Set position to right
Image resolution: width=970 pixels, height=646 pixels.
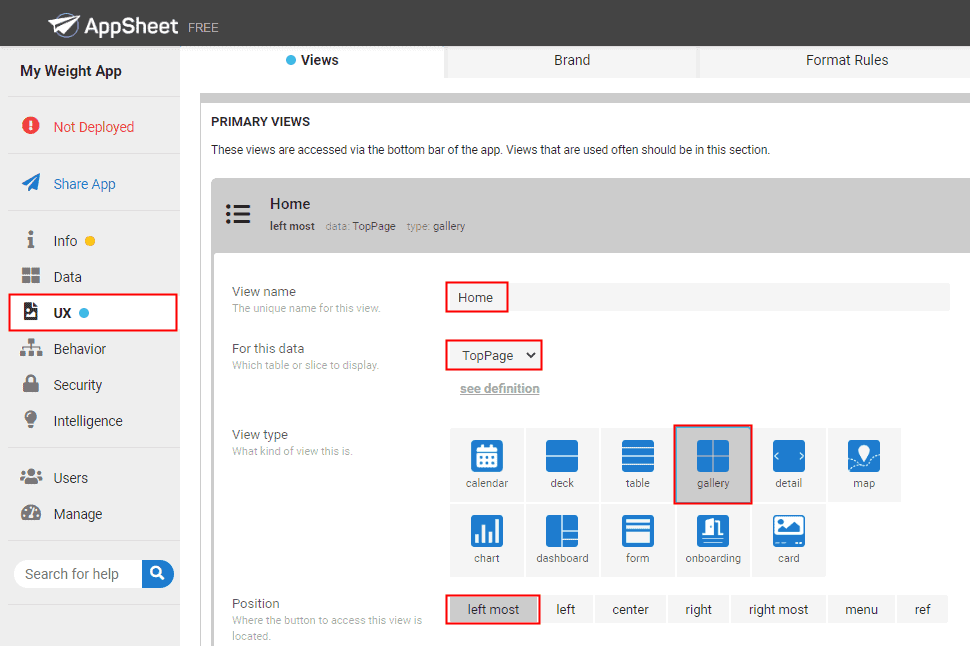click(x=698, y=609)
